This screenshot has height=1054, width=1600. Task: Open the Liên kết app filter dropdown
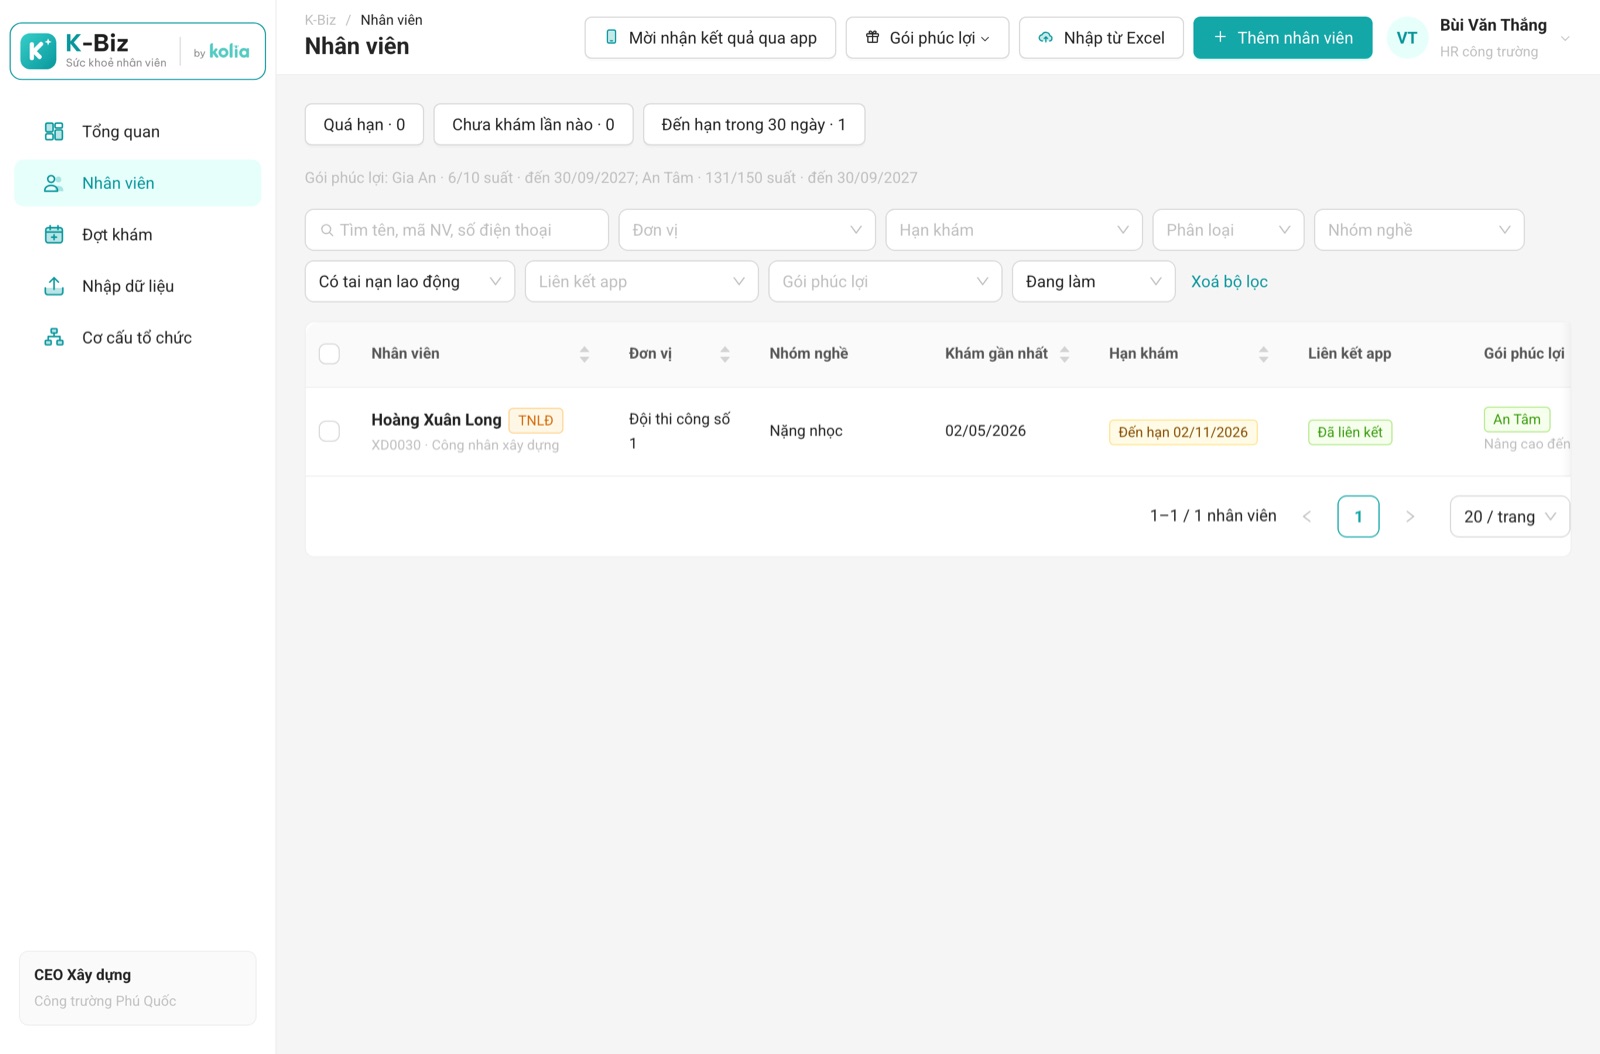tap(642, 282)
